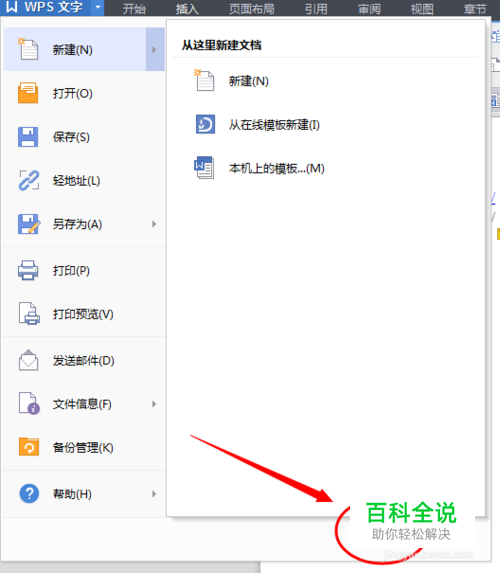Choose 发送邮件(D) from the menu
Screen dimensions: 500x573
click(x=84, y=361)
